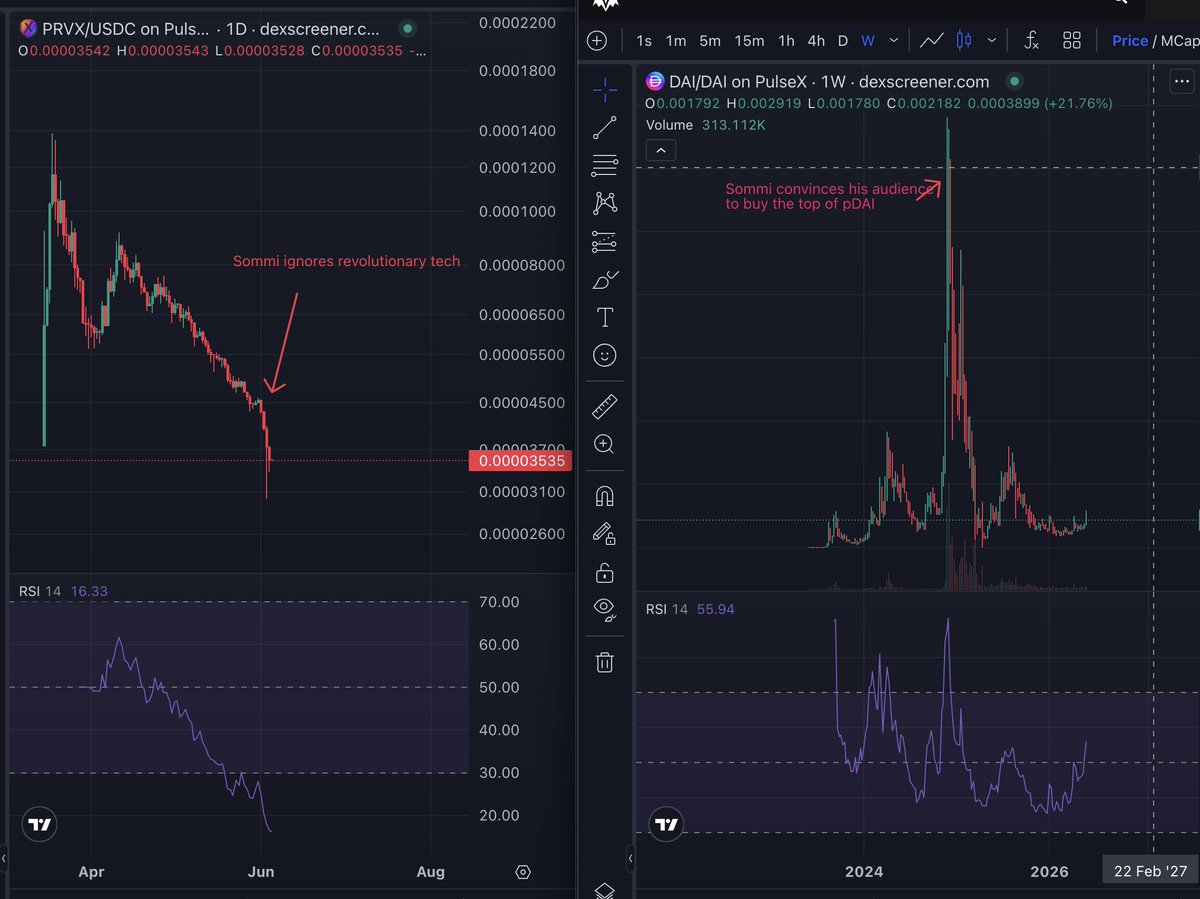Click the green status dot beside DAI/DAI title
Viewport: 1200px width, 899px height.
1015,81
